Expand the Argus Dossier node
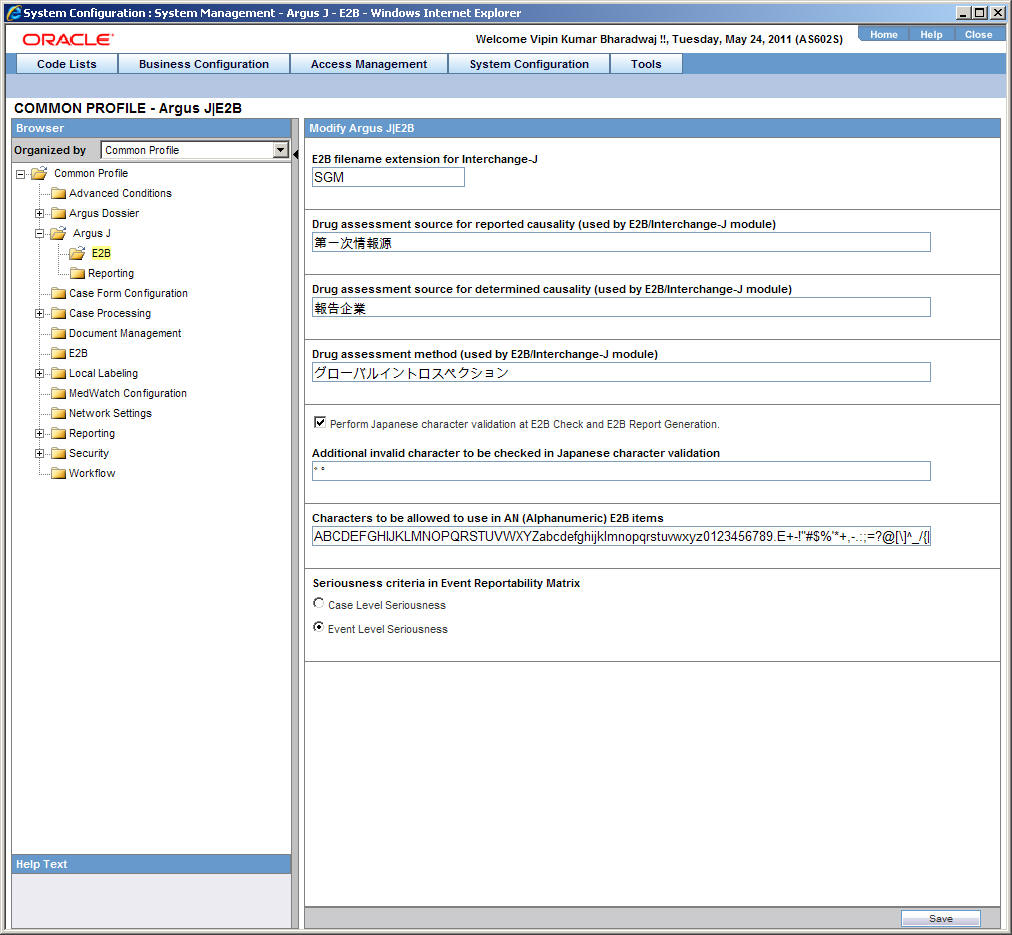Viewport: 1012px width, 935px height. point(39,214)
